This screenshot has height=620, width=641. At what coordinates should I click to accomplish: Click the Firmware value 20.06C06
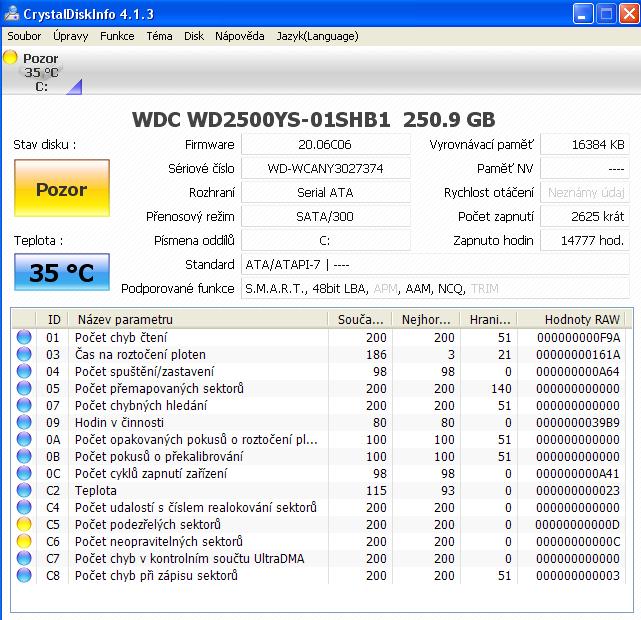tap(325, 145)
